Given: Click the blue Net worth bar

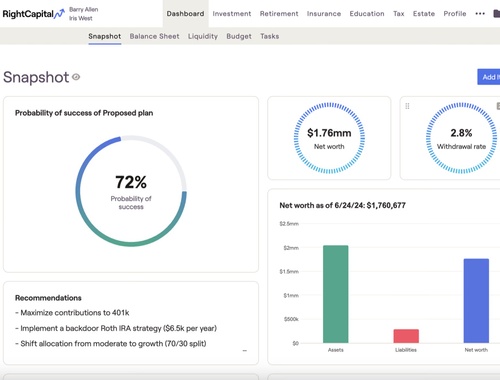Looking at the screenshot, I should coord(476,301).
